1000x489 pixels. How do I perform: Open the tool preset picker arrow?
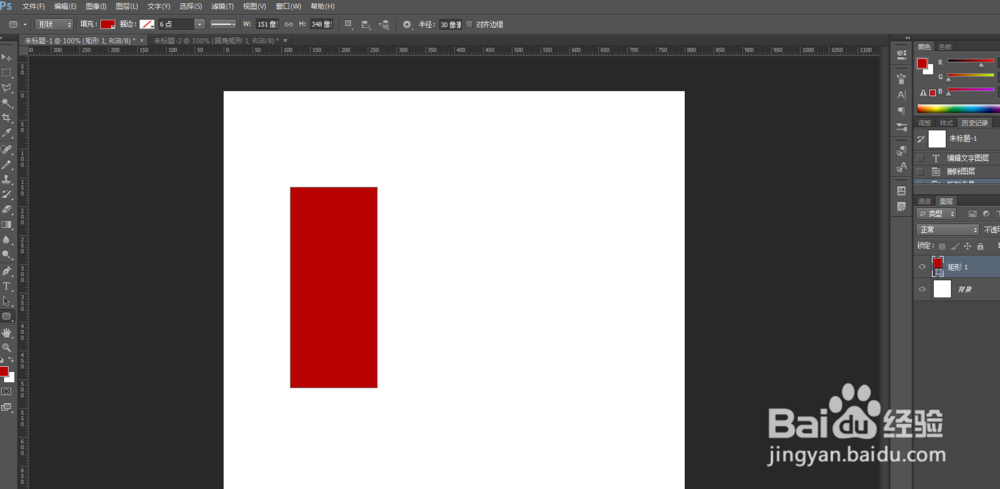pos(25,24)
